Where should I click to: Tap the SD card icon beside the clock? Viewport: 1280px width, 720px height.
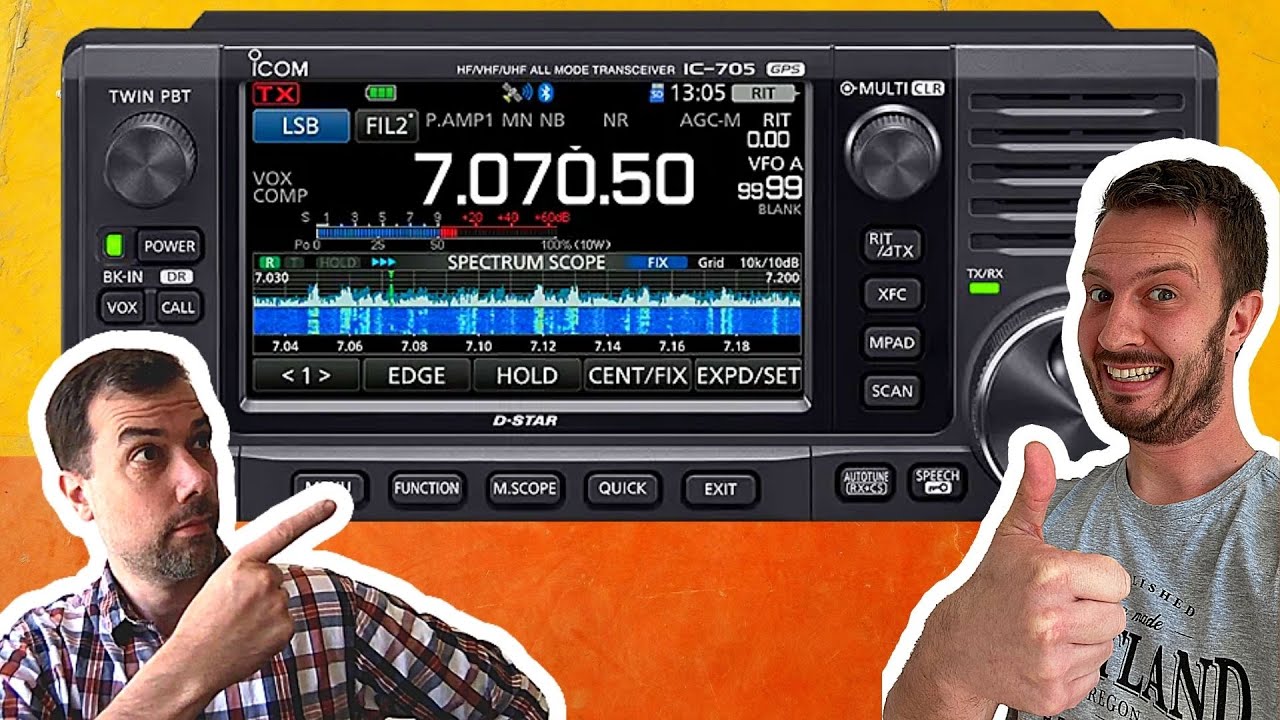click(656, 94)
